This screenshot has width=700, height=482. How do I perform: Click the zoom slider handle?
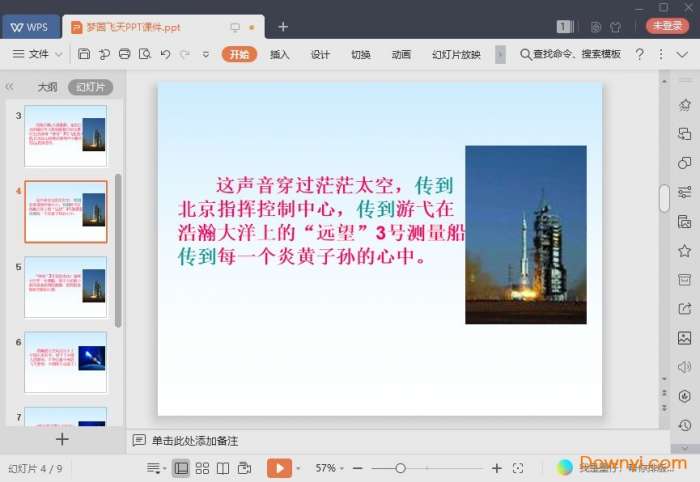tap(400, 468)
